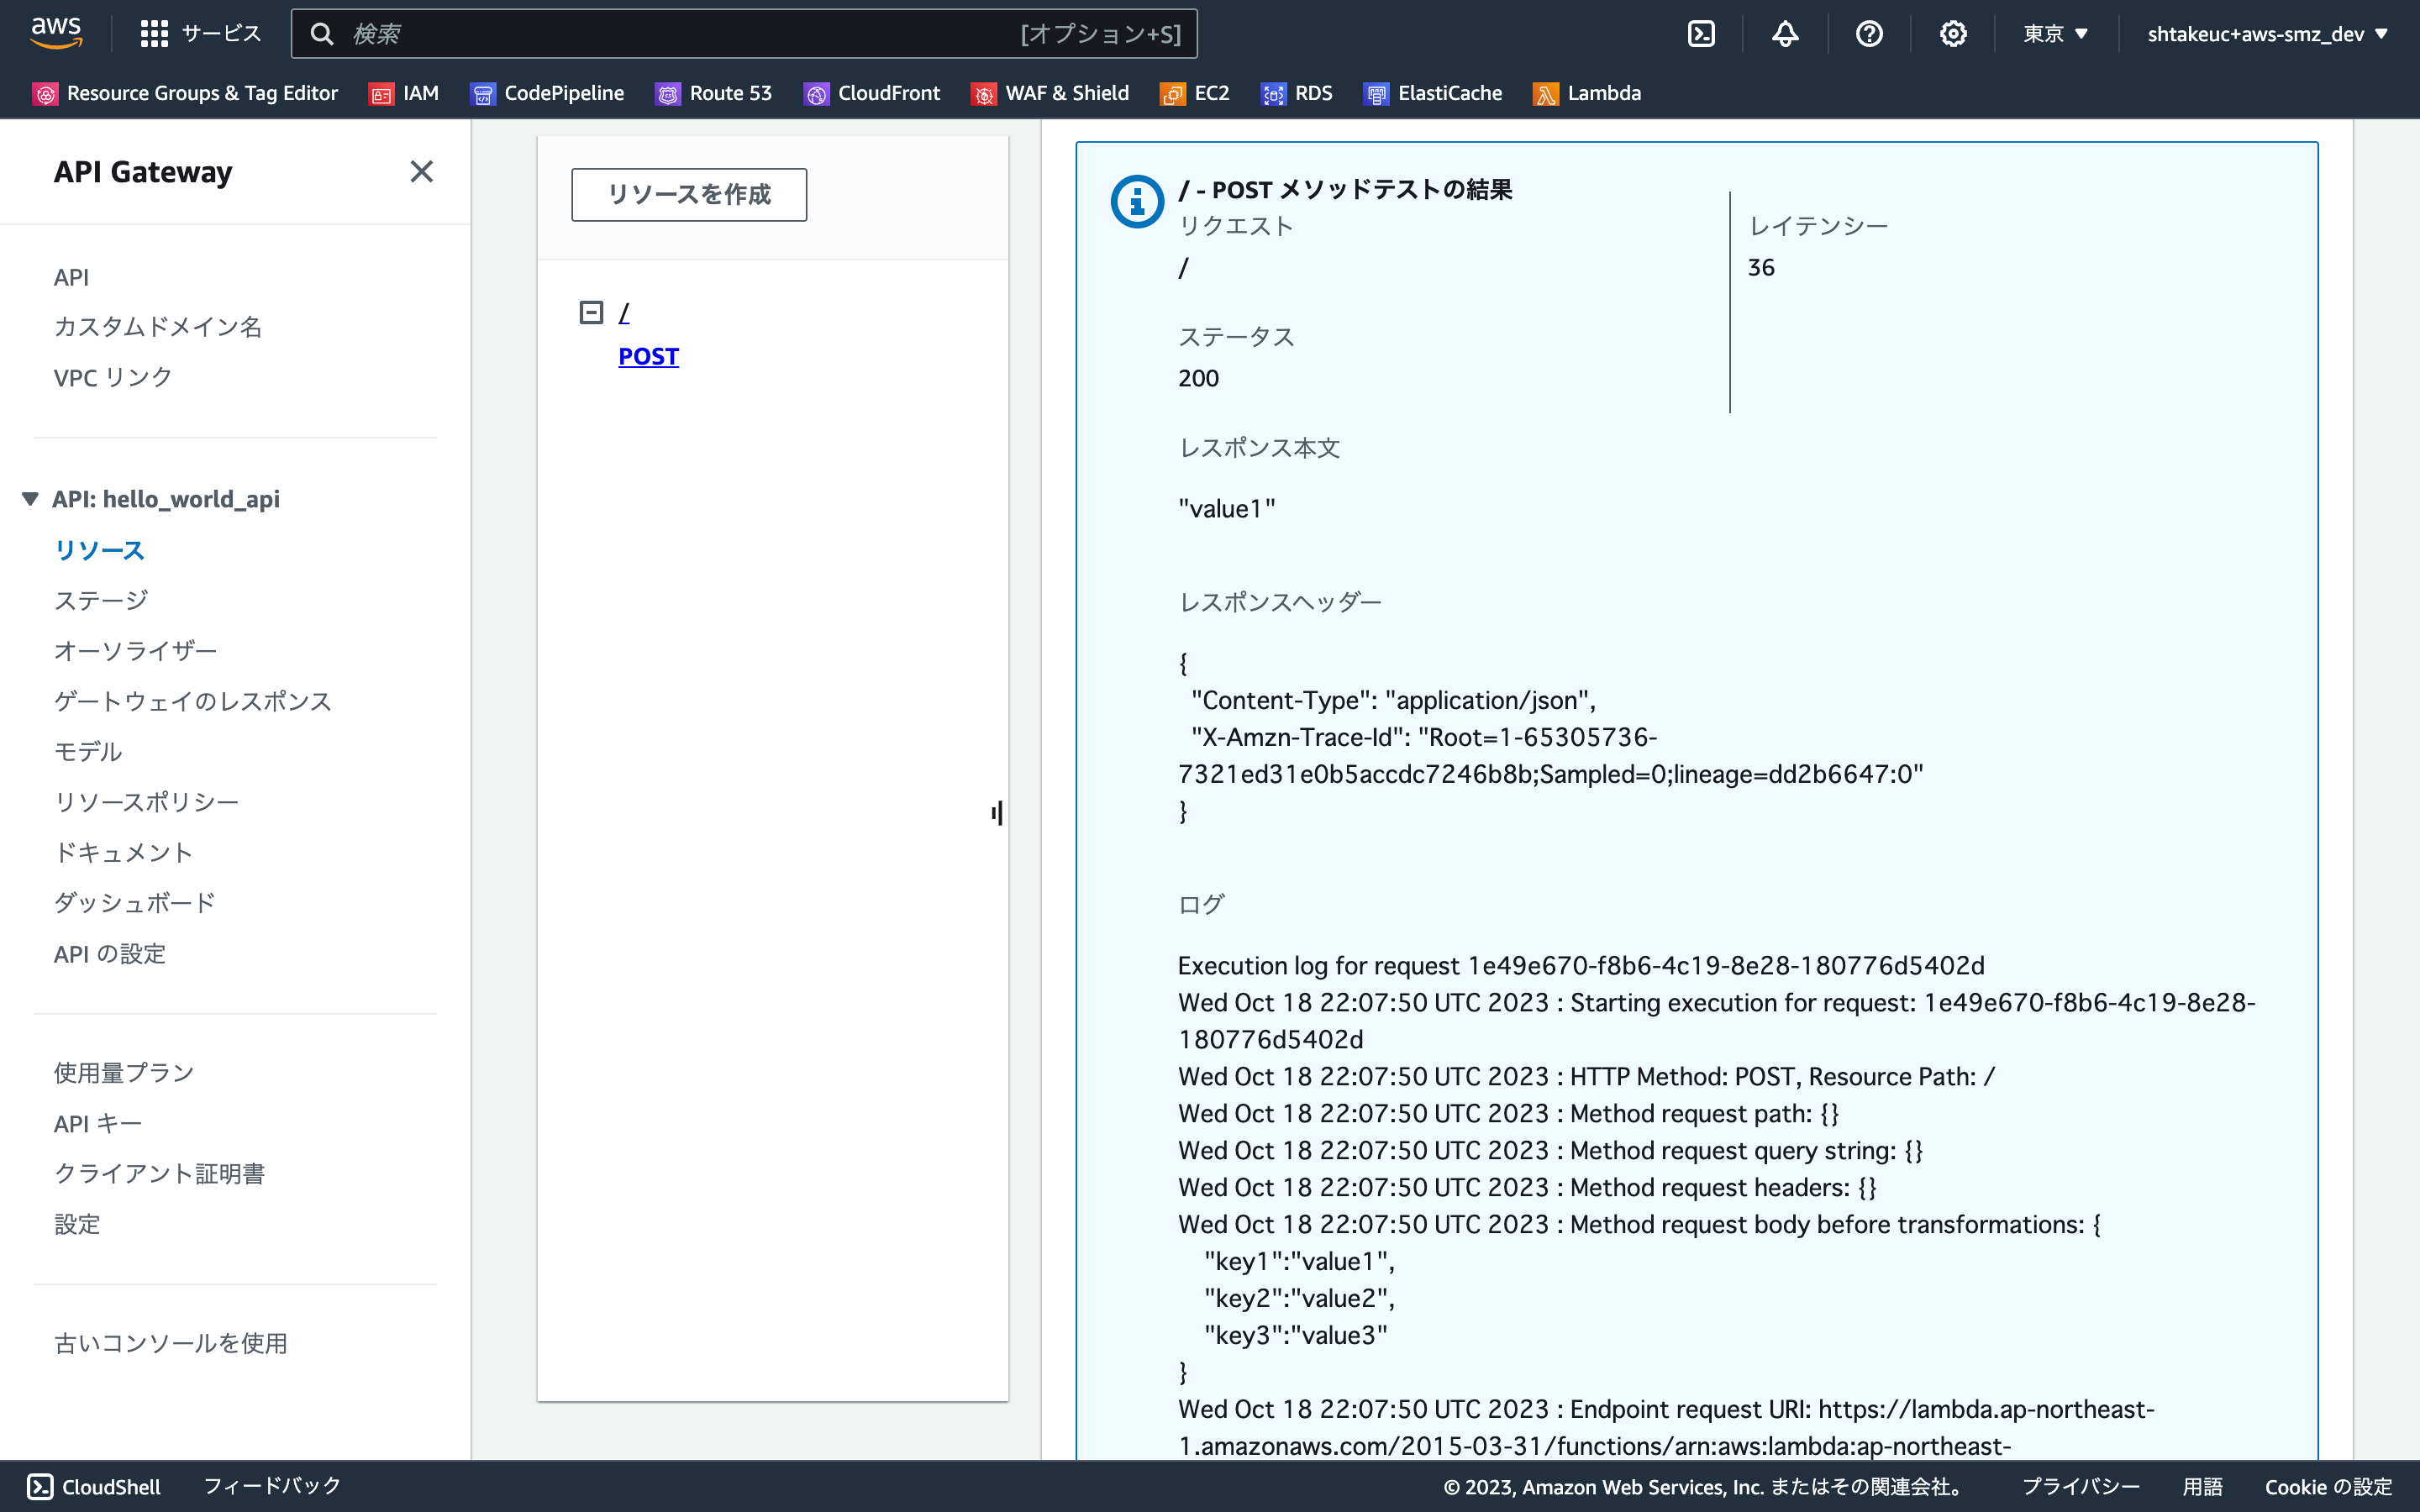Screen dimensions: 2420x1512
Task: Open the shtakeuc+aws-smz_dev account menu
Action: tap(2268, 34)
